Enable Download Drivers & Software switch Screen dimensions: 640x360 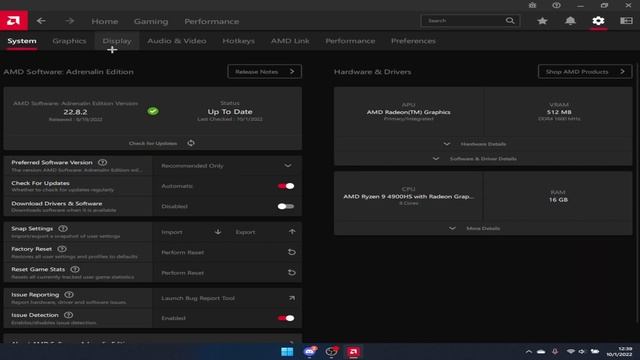286,207
